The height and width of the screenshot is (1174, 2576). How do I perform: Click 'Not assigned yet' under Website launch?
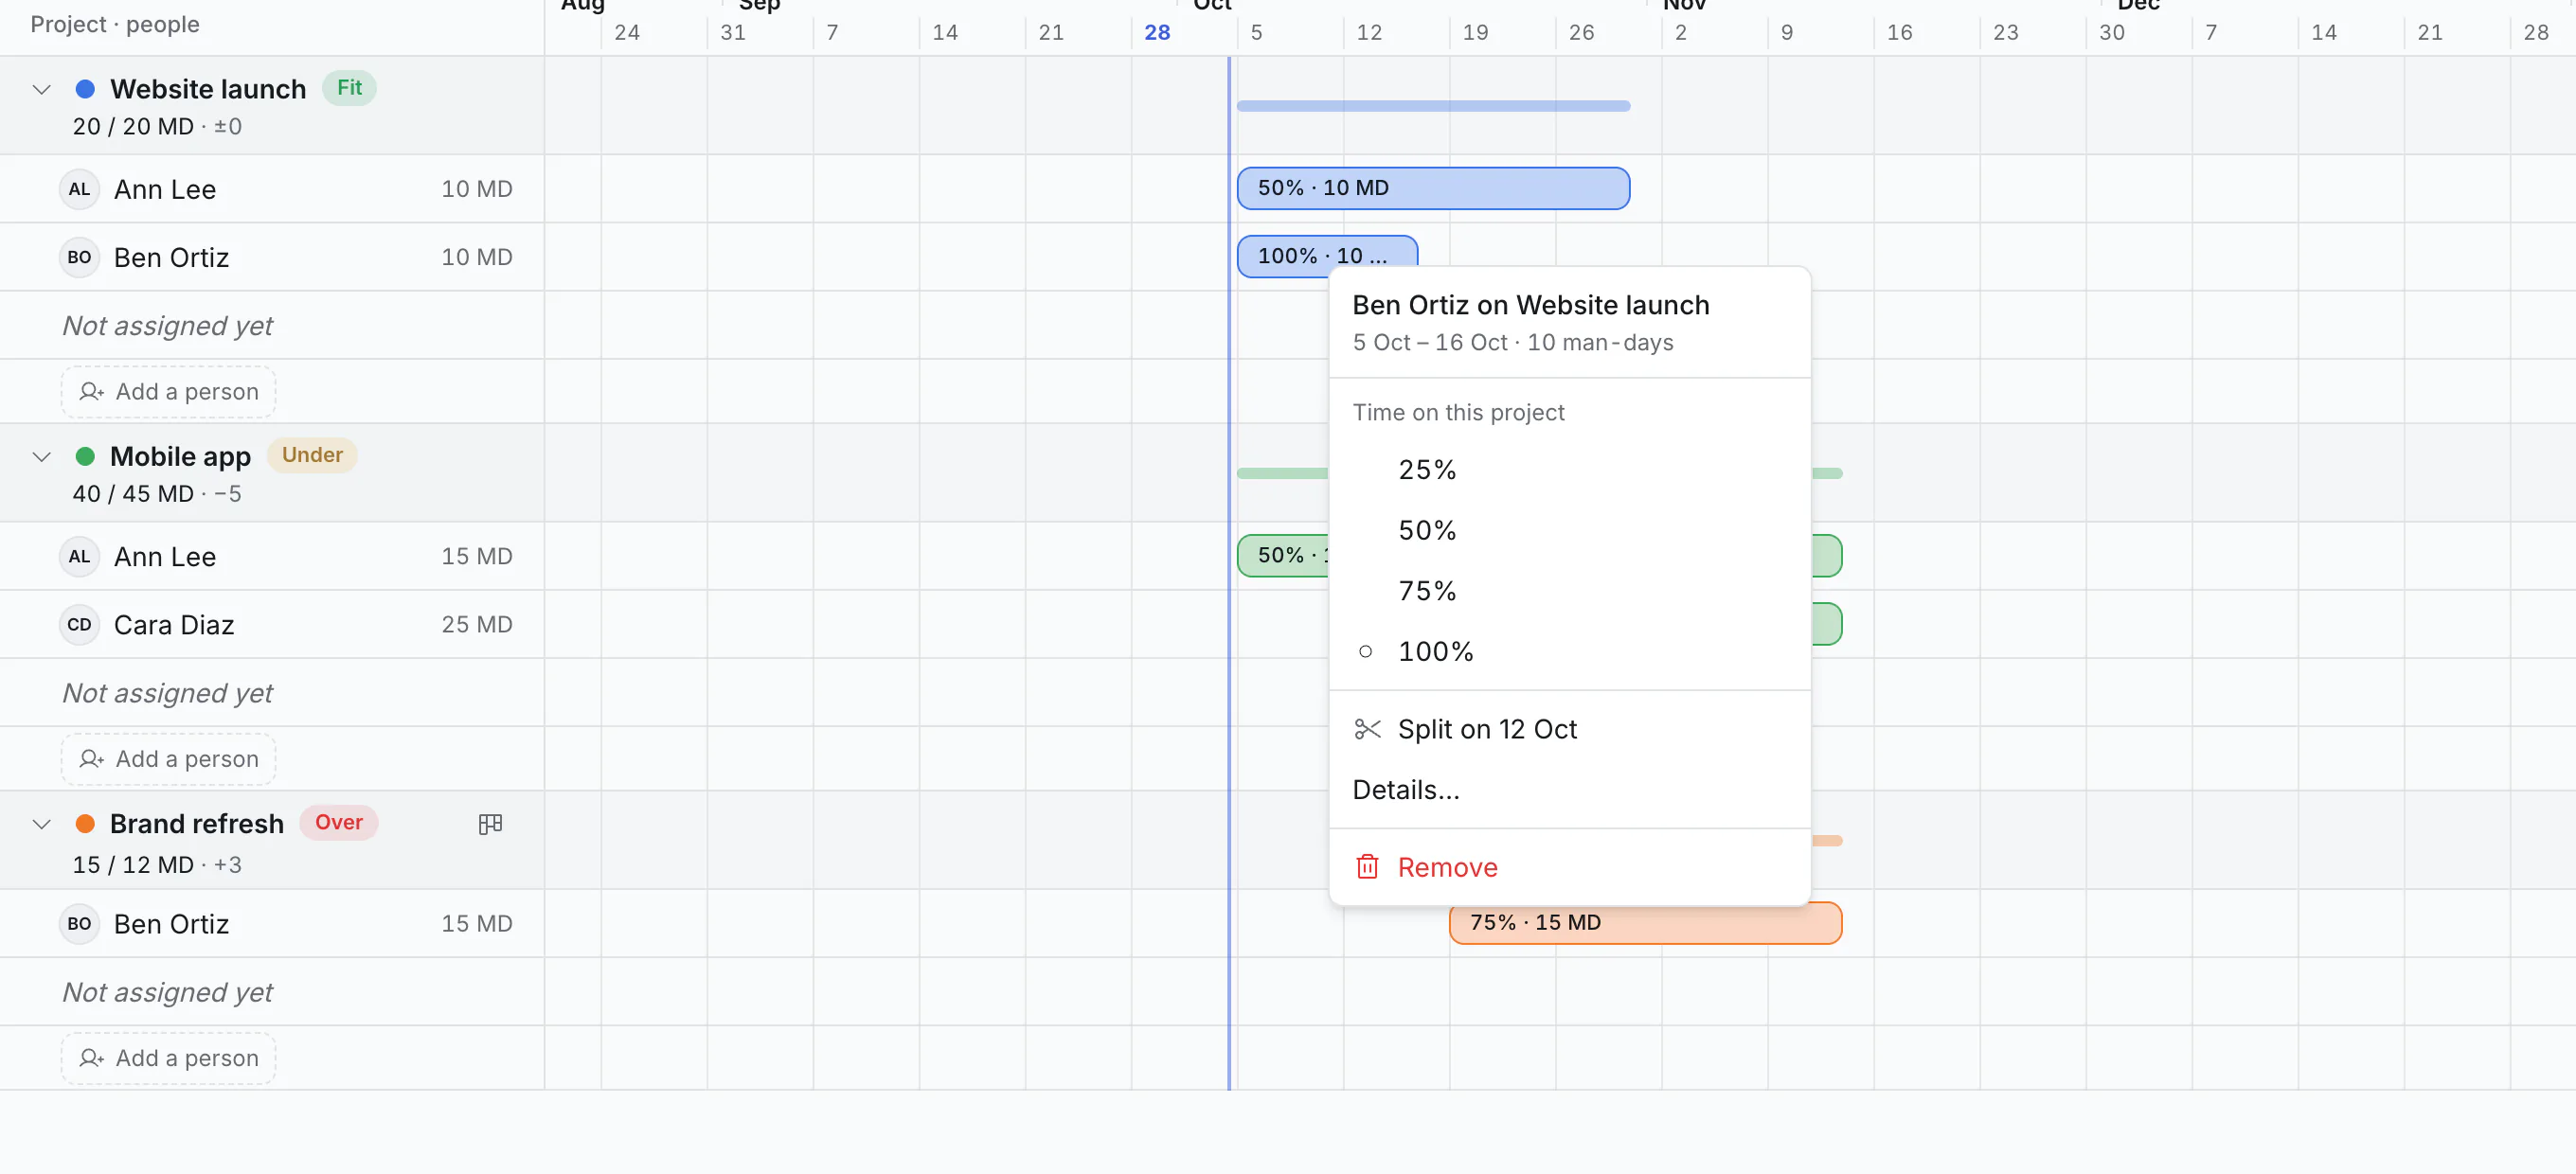coord(167,326)
